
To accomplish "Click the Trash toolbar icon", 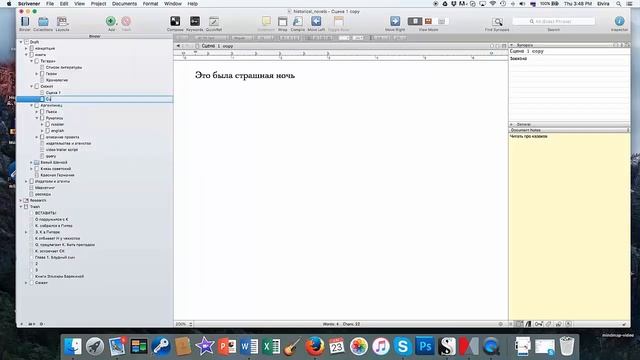I will 126,21.
